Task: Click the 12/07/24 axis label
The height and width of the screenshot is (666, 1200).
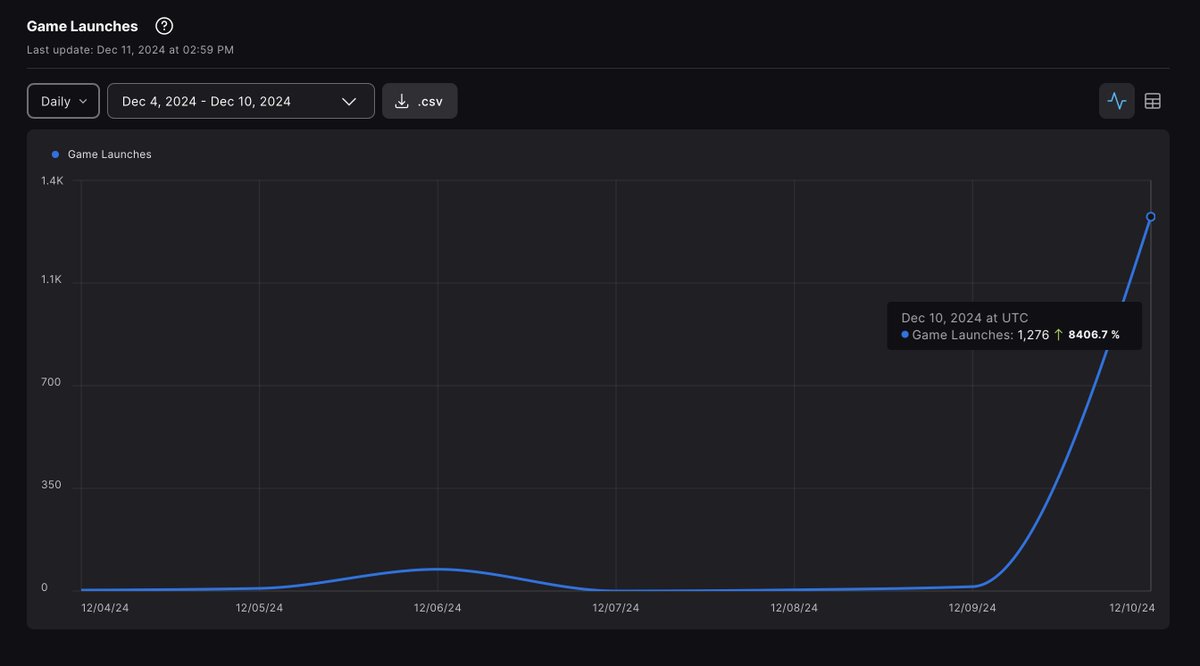Action: pos(616,608)
